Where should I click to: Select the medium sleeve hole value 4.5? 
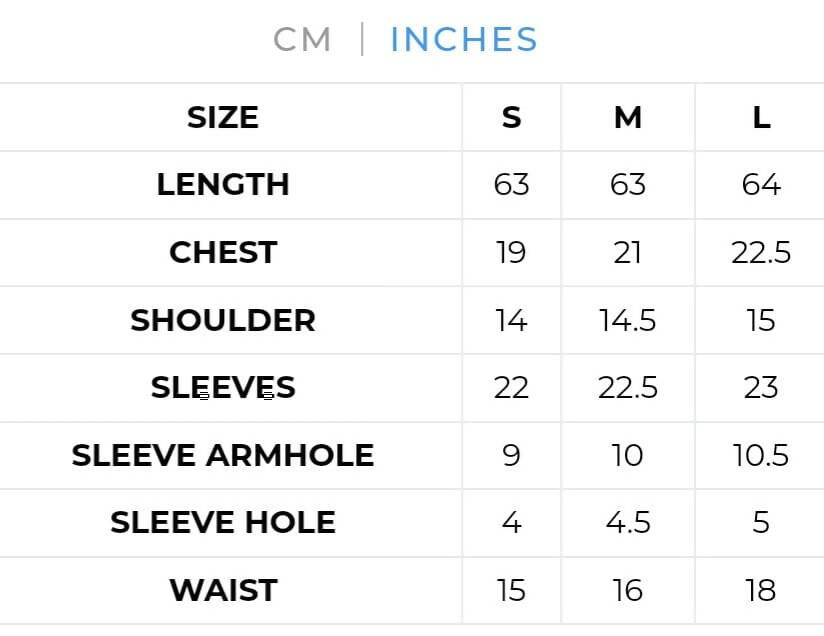627,523
